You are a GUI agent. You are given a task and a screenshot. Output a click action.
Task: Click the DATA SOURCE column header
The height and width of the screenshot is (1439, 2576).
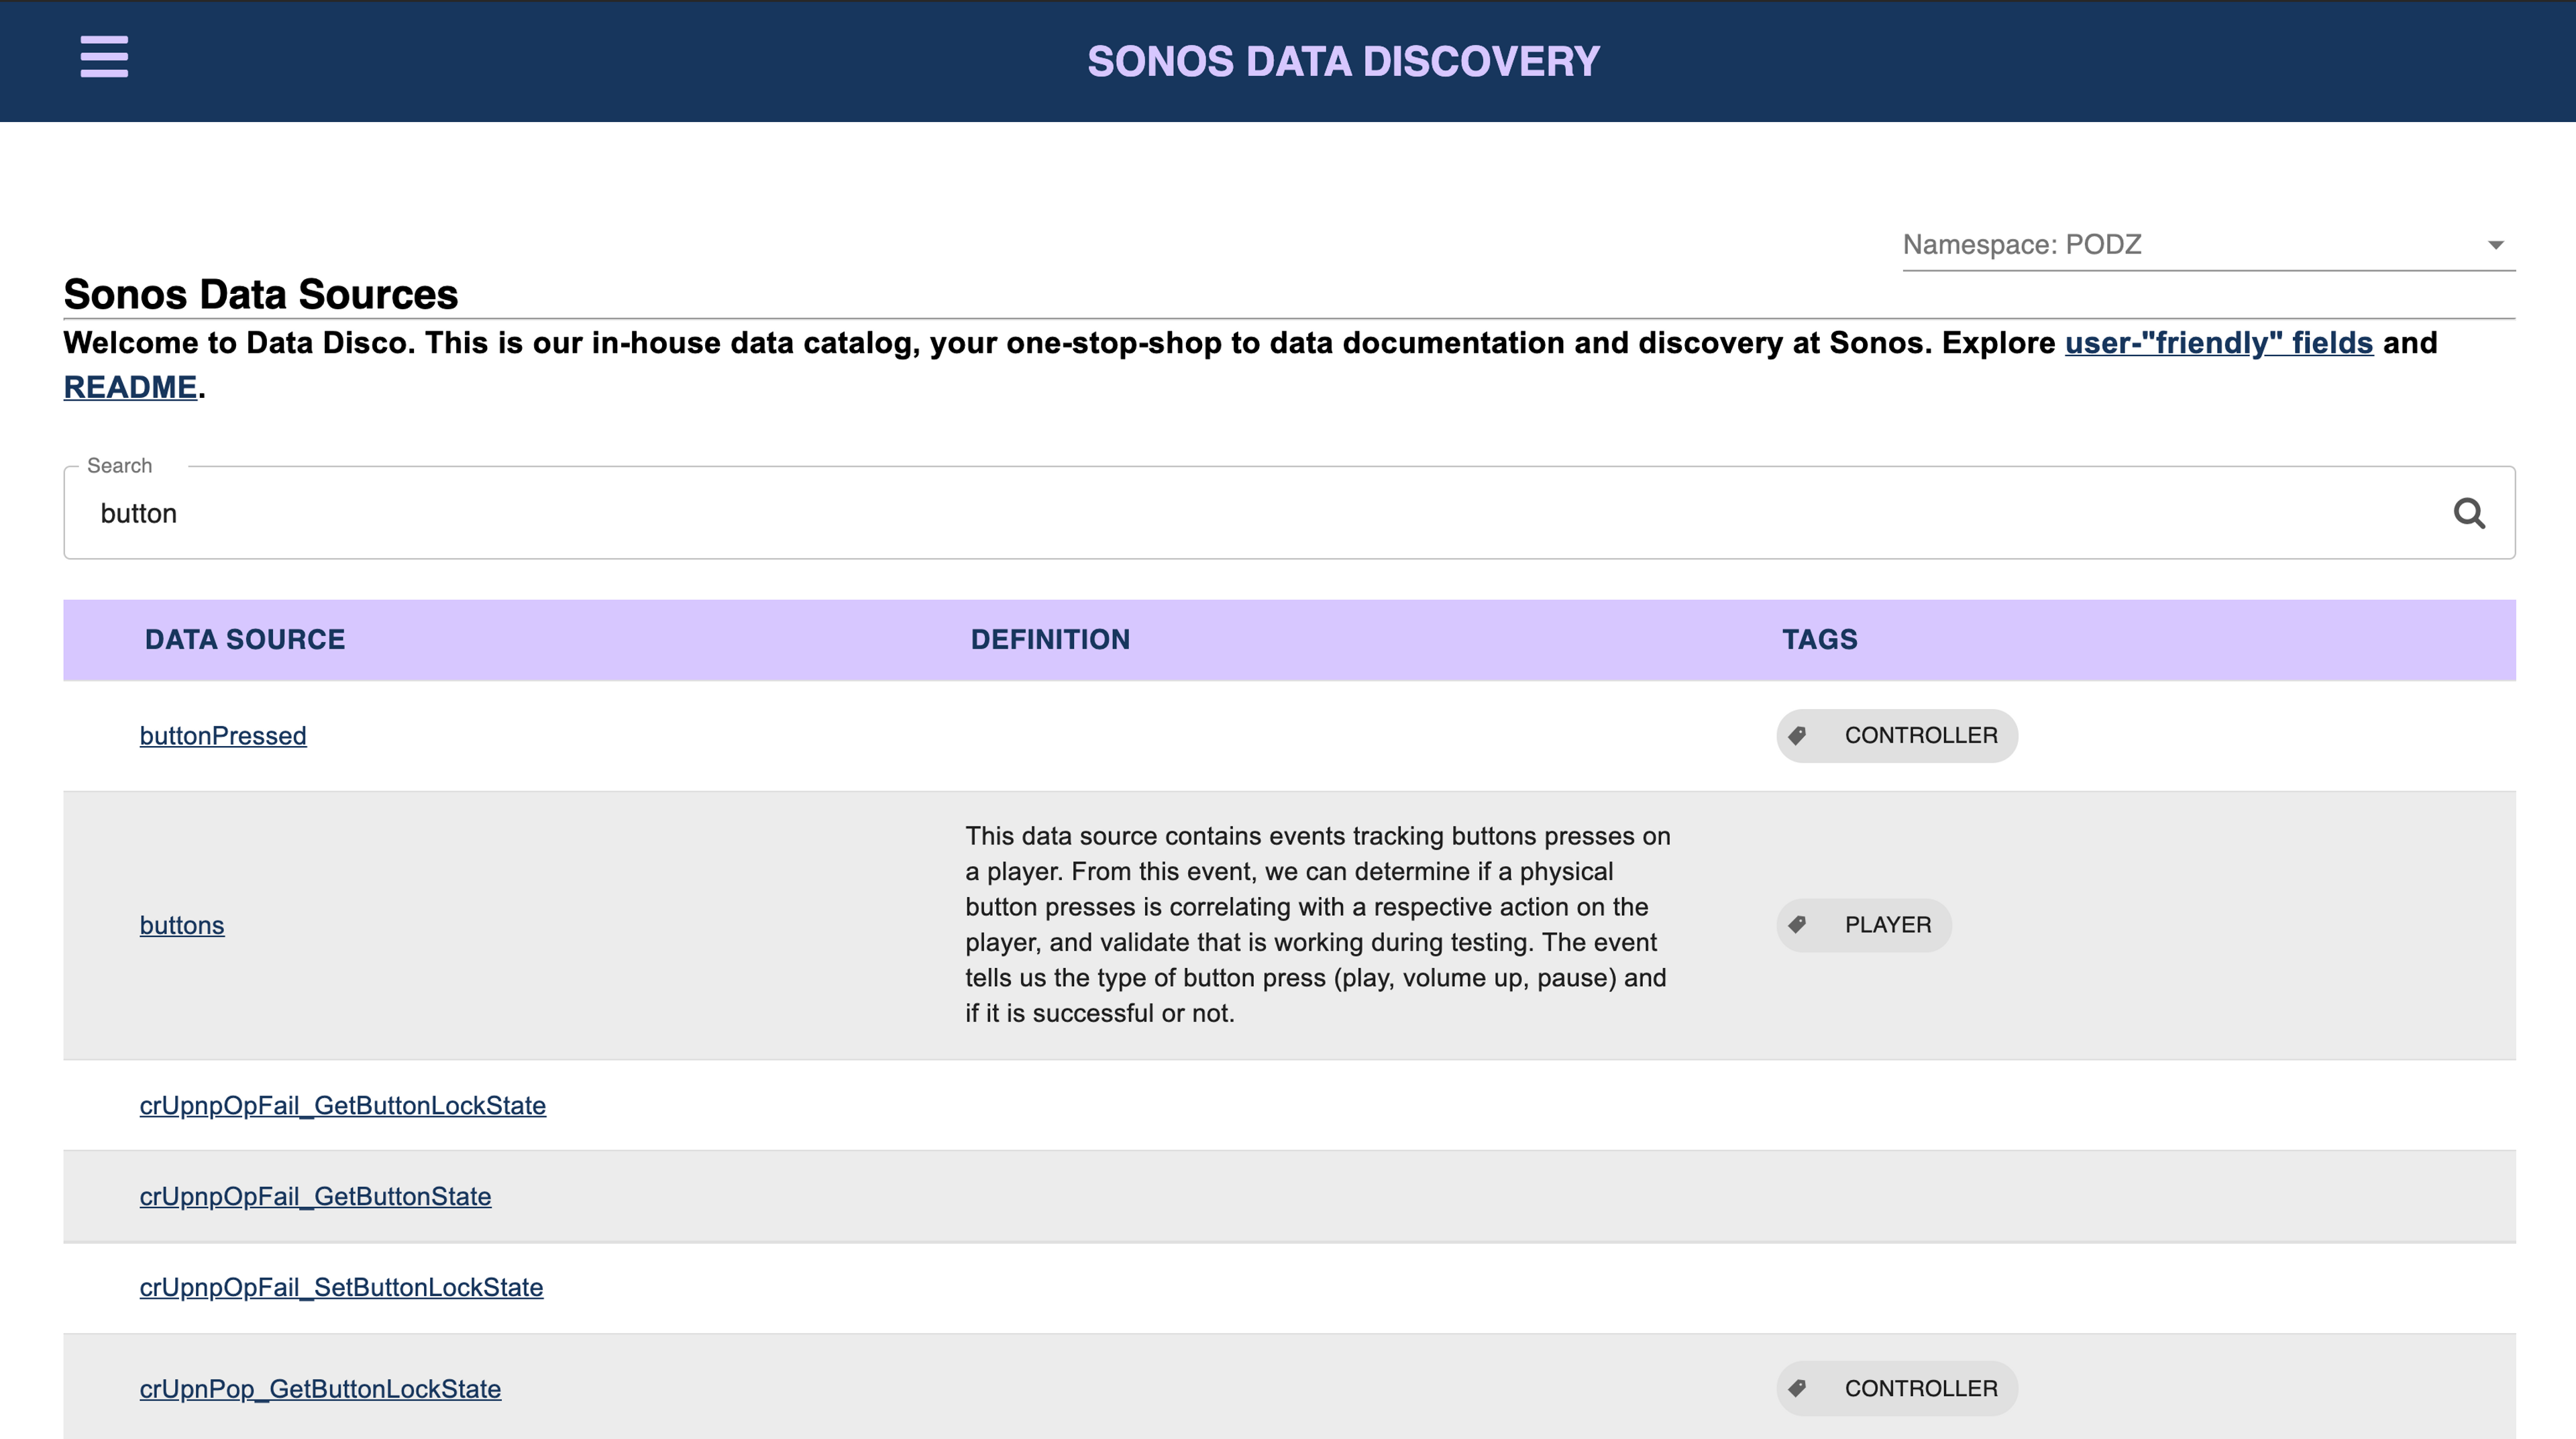pyautogui.click(x=245, y=640)
